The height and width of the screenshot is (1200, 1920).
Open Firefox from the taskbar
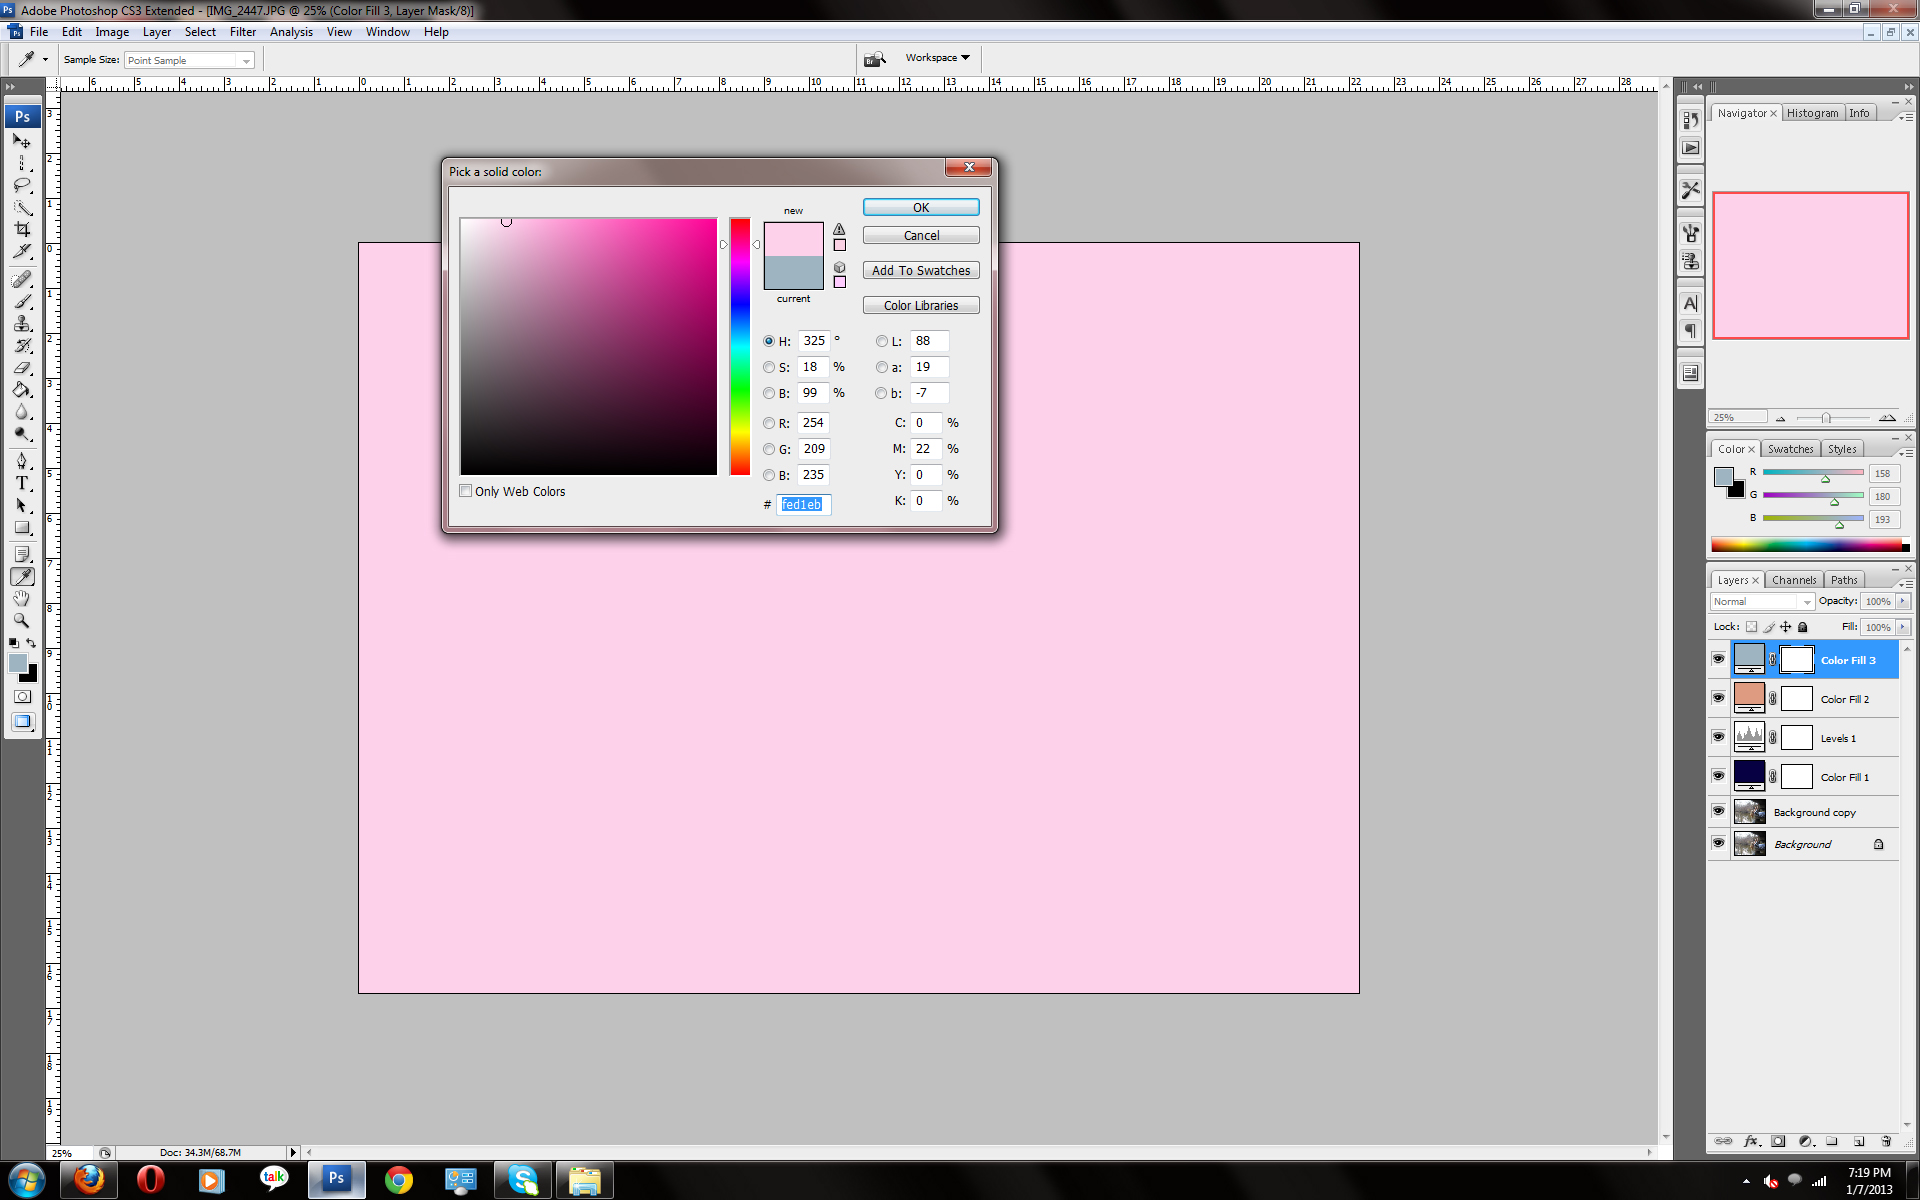click(89, 1180)
